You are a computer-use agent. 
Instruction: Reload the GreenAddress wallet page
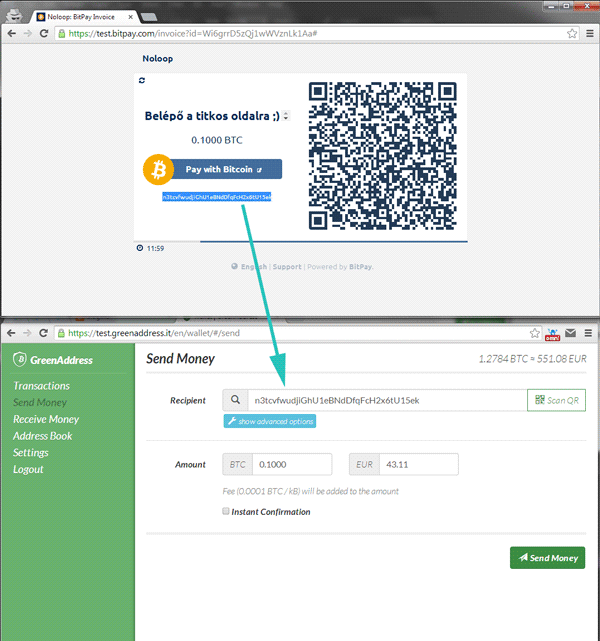click(x=43, y=333)
